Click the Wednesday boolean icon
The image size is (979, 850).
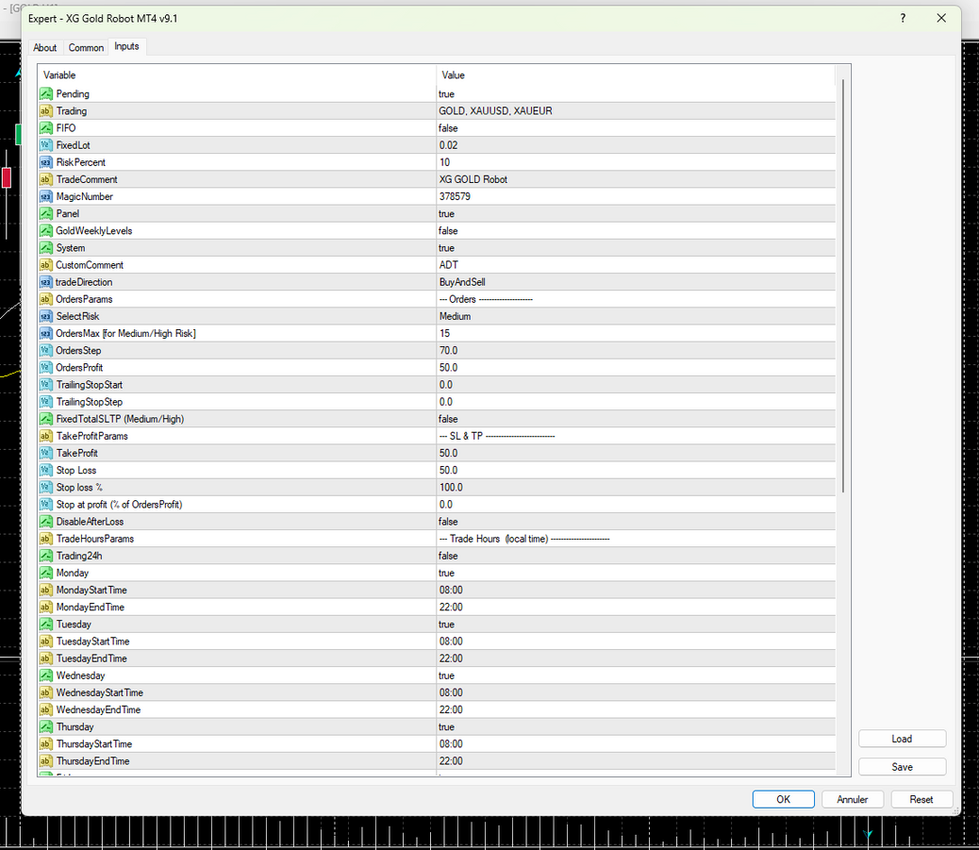click(x=46, y=676)
